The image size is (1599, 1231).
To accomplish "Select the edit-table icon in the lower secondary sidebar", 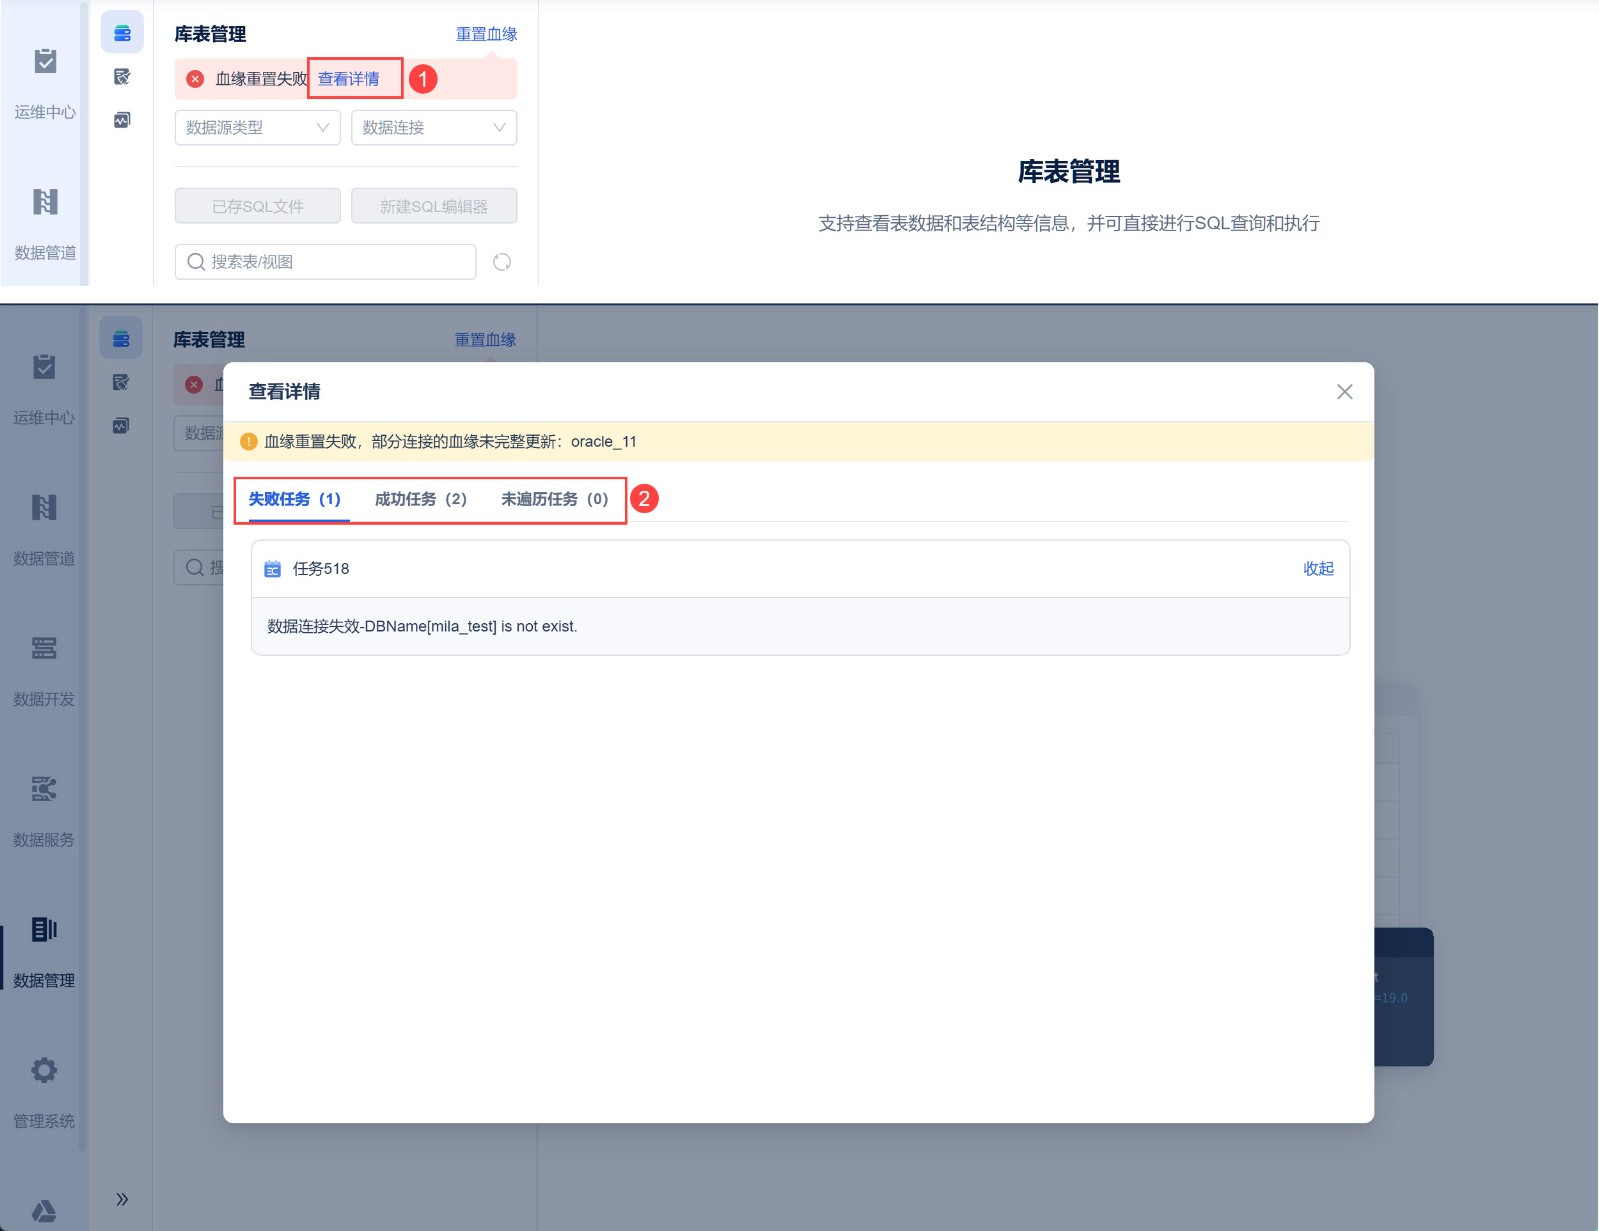I will click(121, 382).
